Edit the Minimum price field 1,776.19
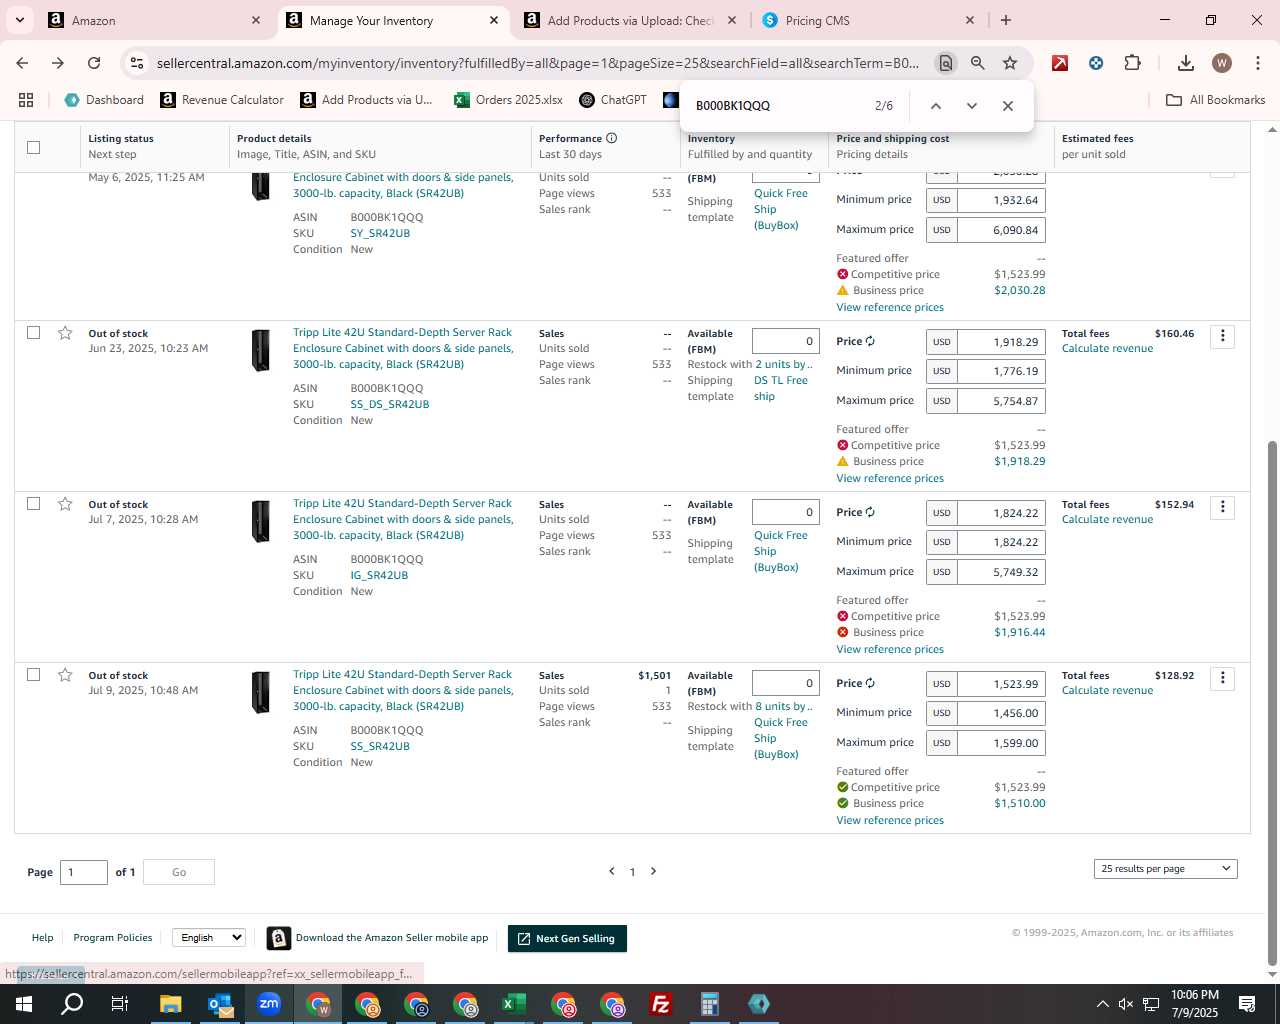Viewport: 1280px width, 1024px height. pyautogui.click(x=1001, y=371)
